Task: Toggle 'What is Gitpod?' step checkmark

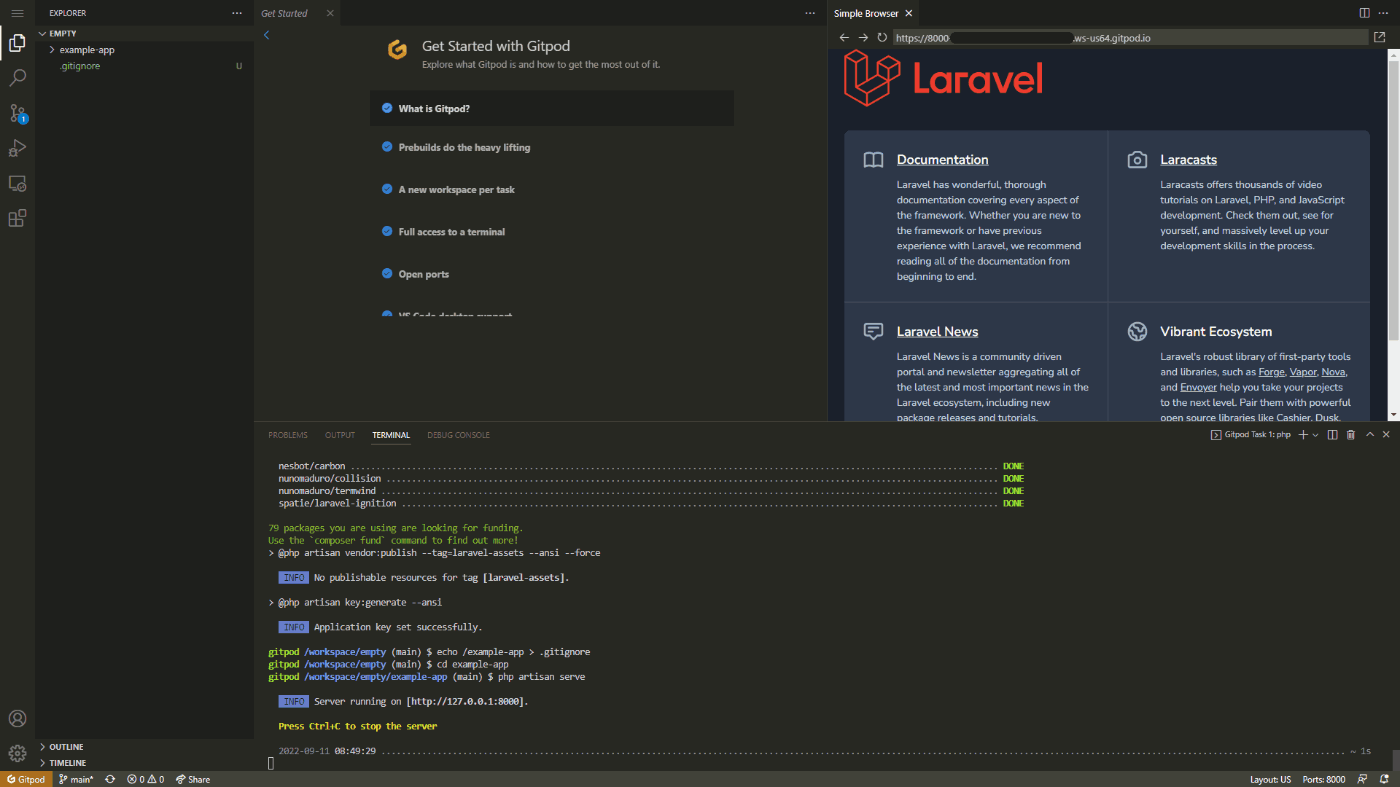Action: coord(387,108)
